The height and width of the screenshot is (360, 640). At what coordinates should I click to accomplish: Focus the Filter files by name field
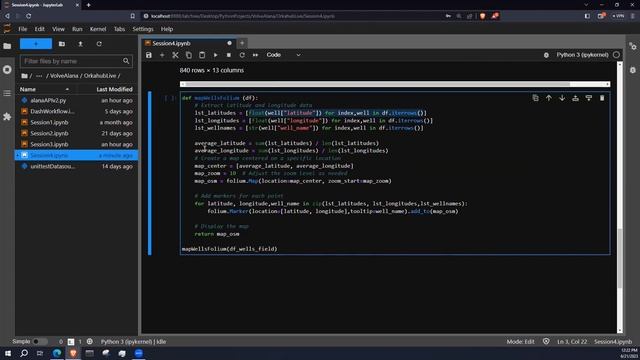coord(76,61)
